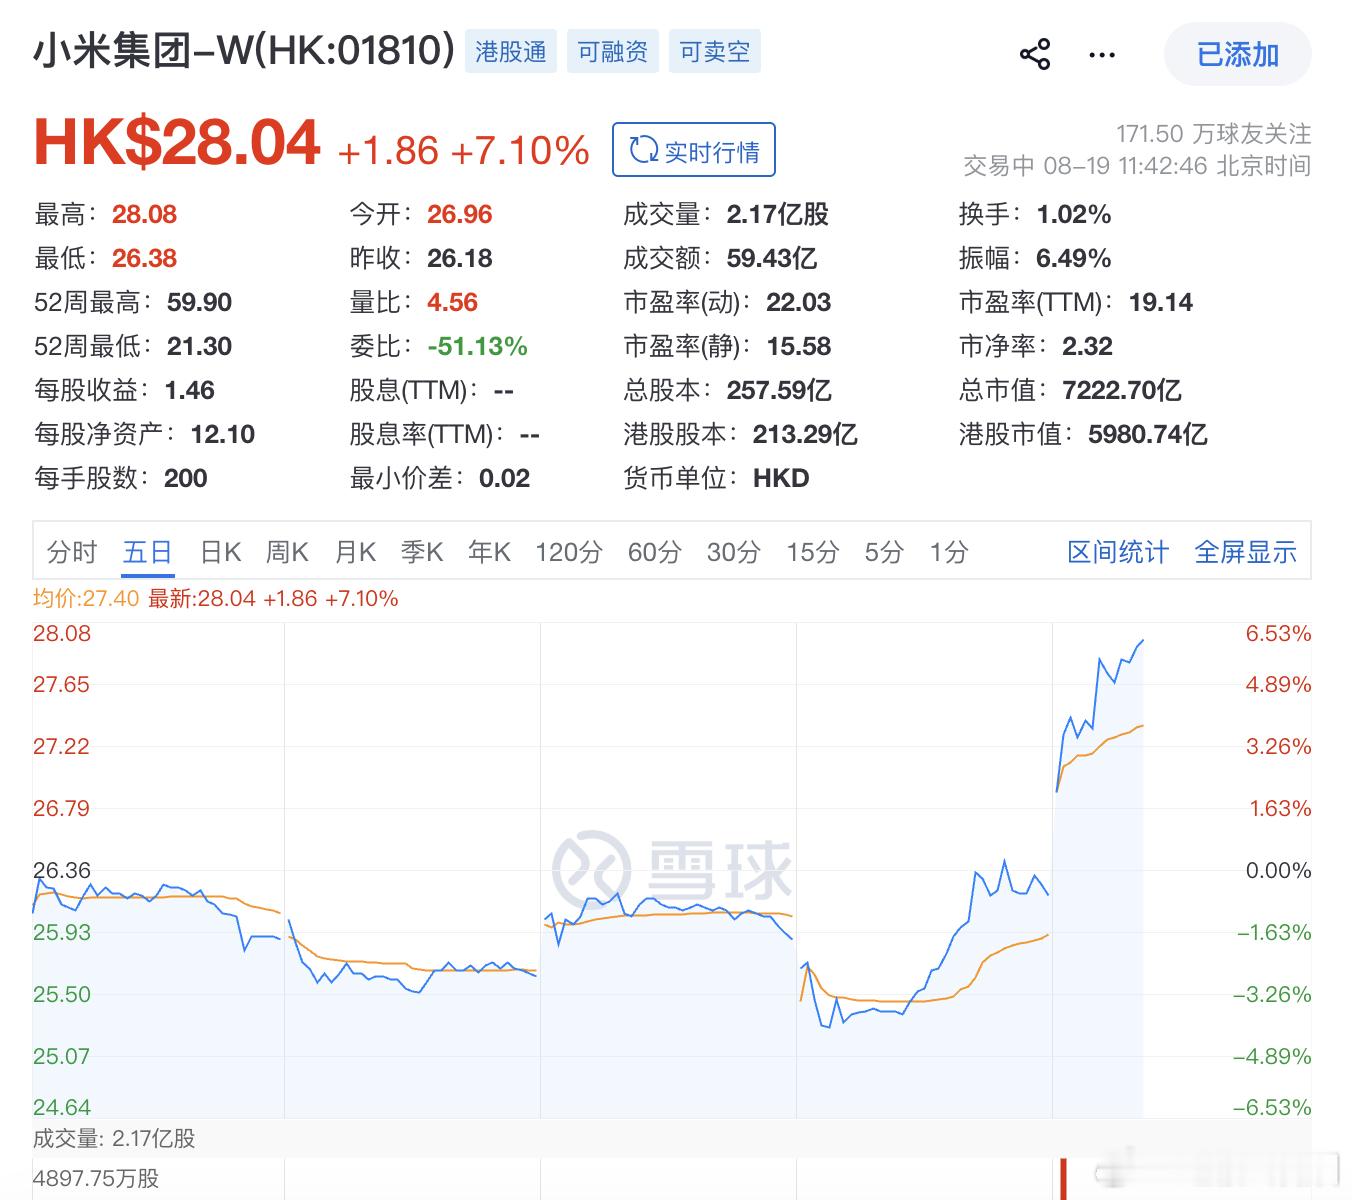
Task: Switch to the 季K chart tab
Action: click(x=422, y=552)
